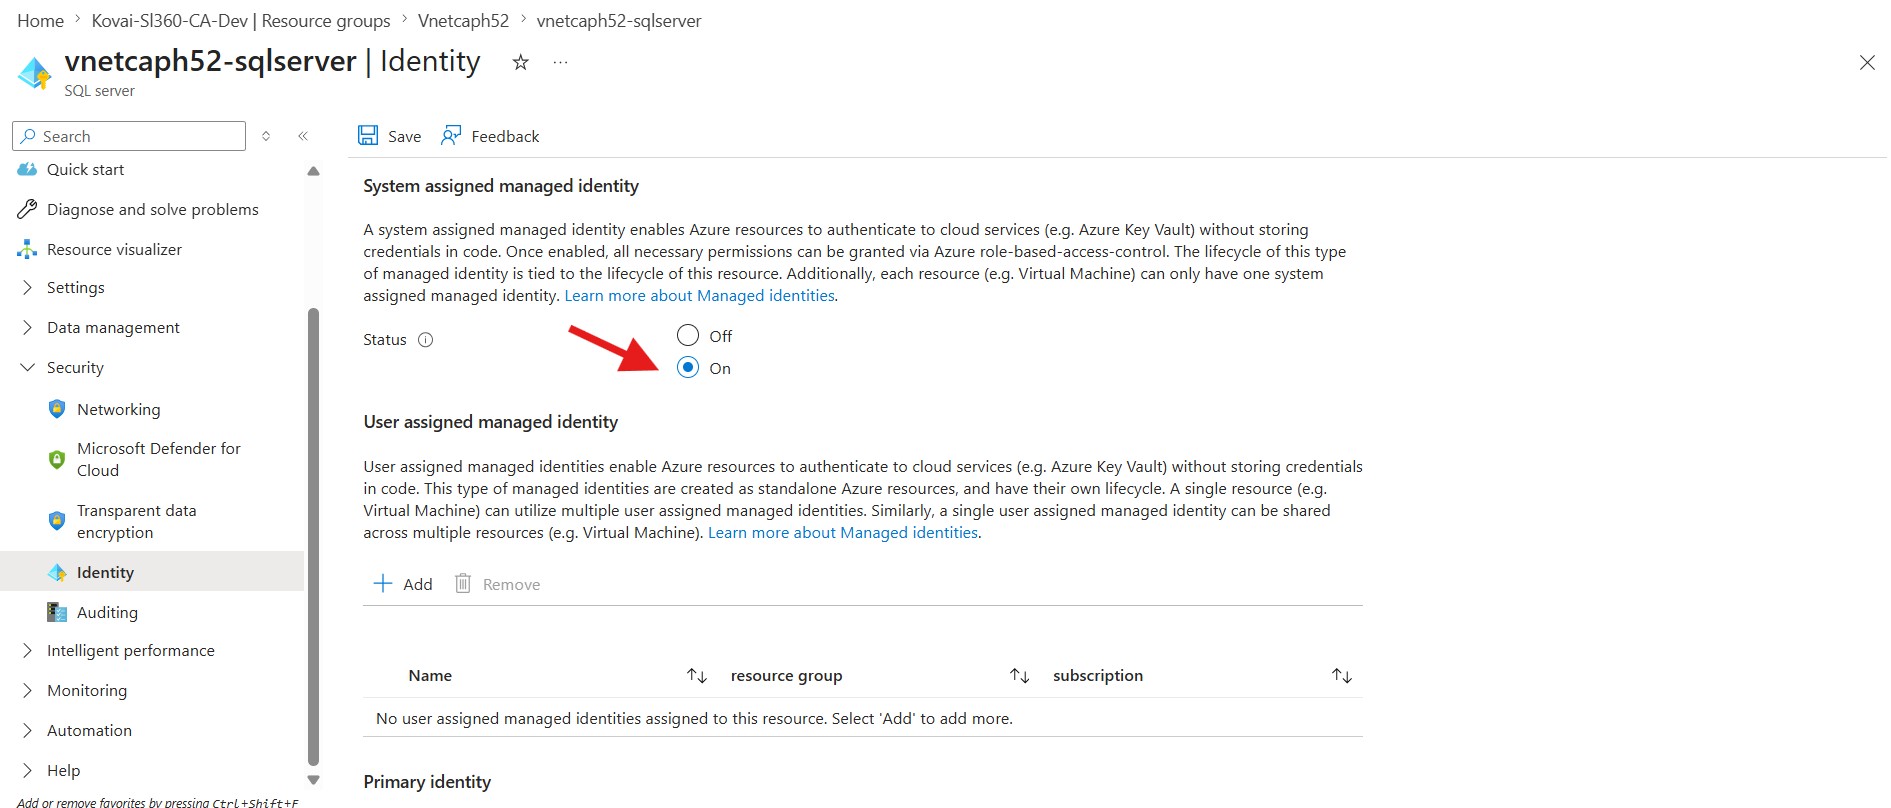Screen dimensions: 1891x808
Task: Click the Resource visualizer icon
Action: [x=27, y=249]
